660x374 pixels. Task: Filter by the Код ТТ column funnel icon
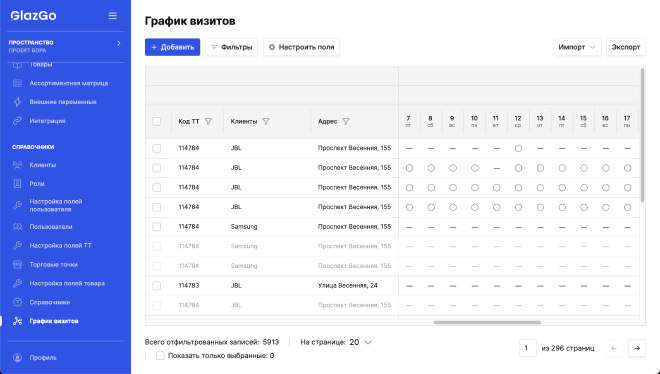(208, 122)
